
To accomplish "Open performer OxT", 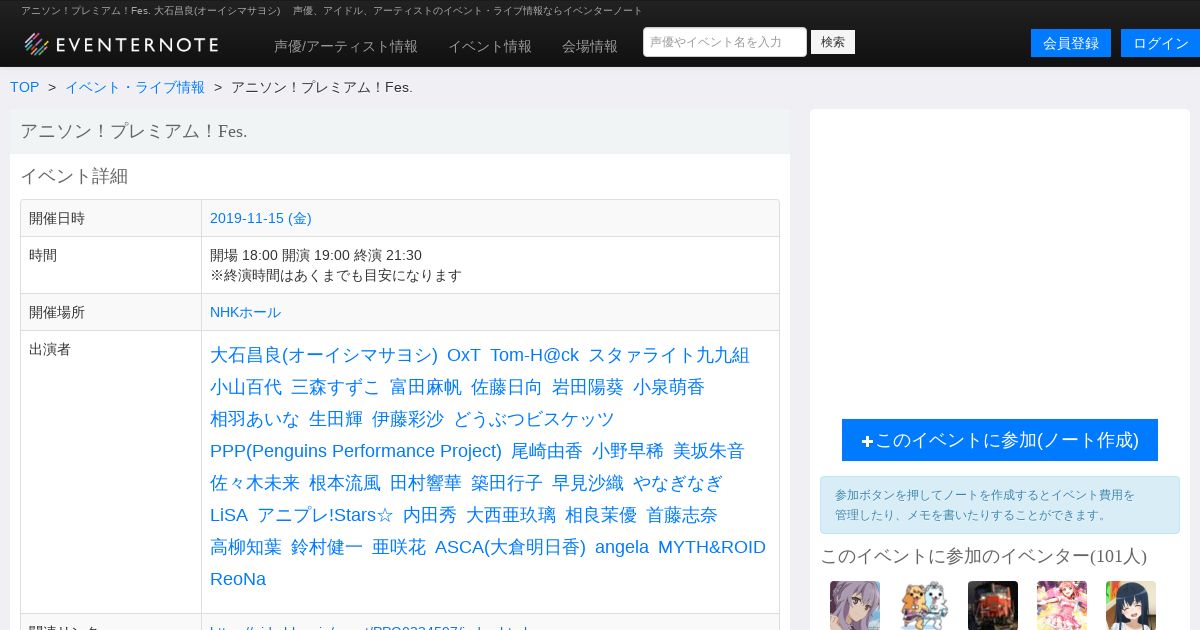I will click(464, 355).
